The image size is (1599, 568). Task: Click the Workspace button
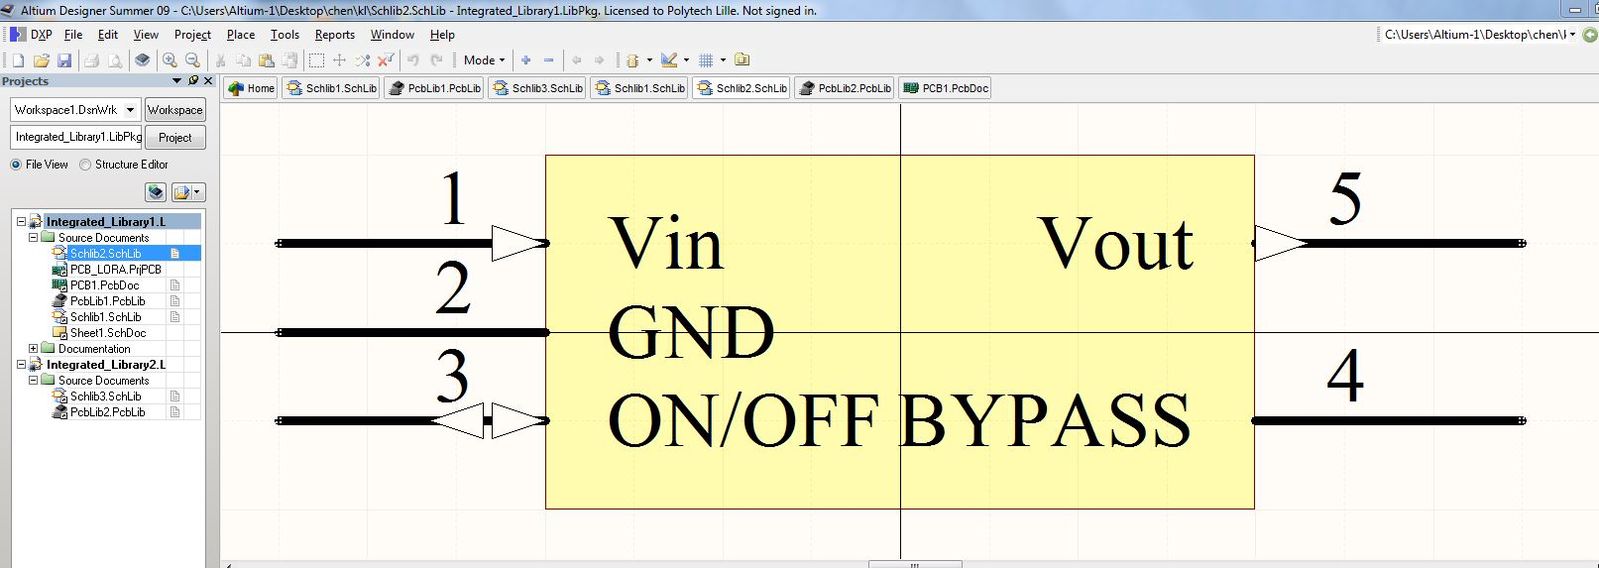[175, 110]
